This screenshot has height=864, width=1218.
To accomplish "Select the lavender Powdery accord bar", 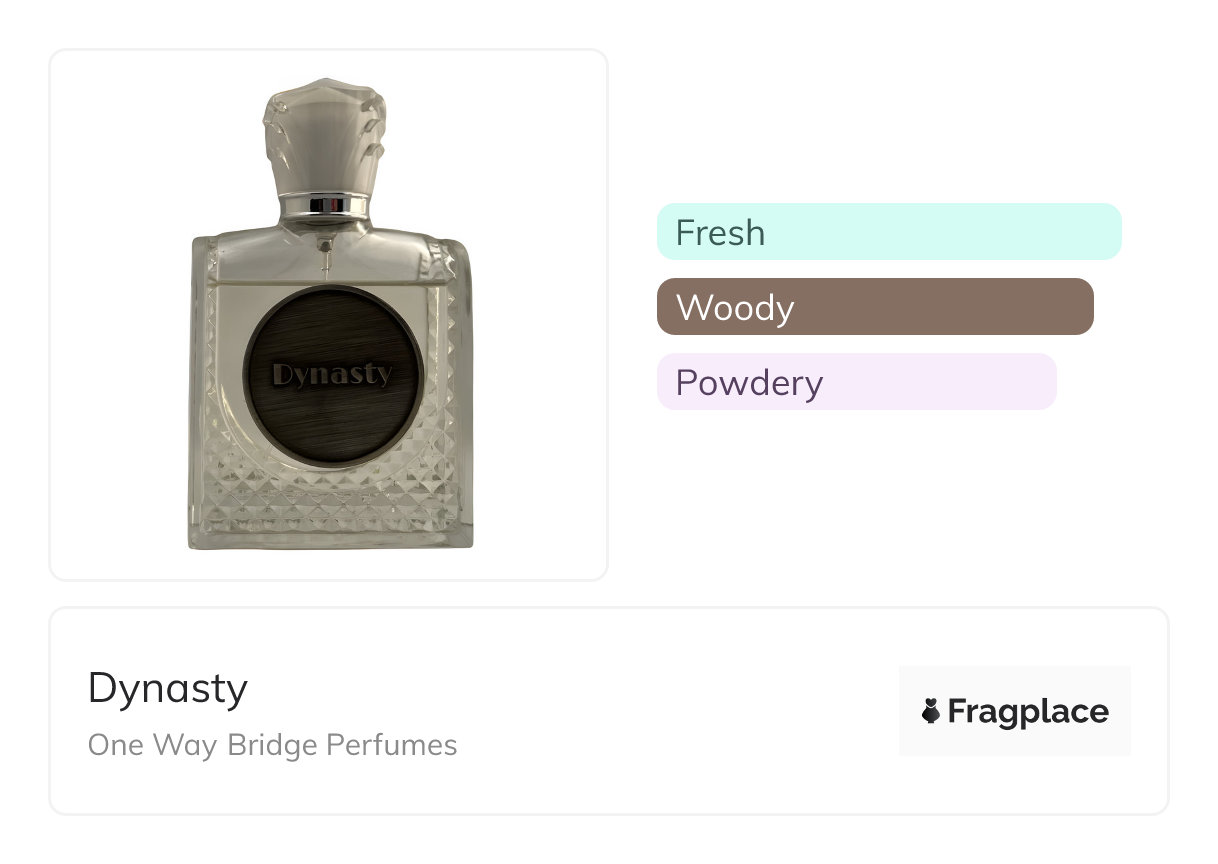I will (x=856, y=382).
